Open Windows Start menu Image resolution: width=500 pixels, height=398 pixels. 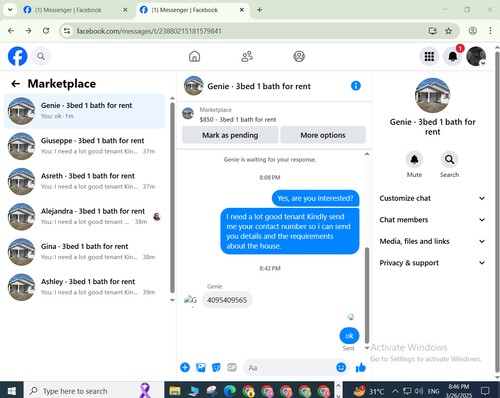point(12,390)
